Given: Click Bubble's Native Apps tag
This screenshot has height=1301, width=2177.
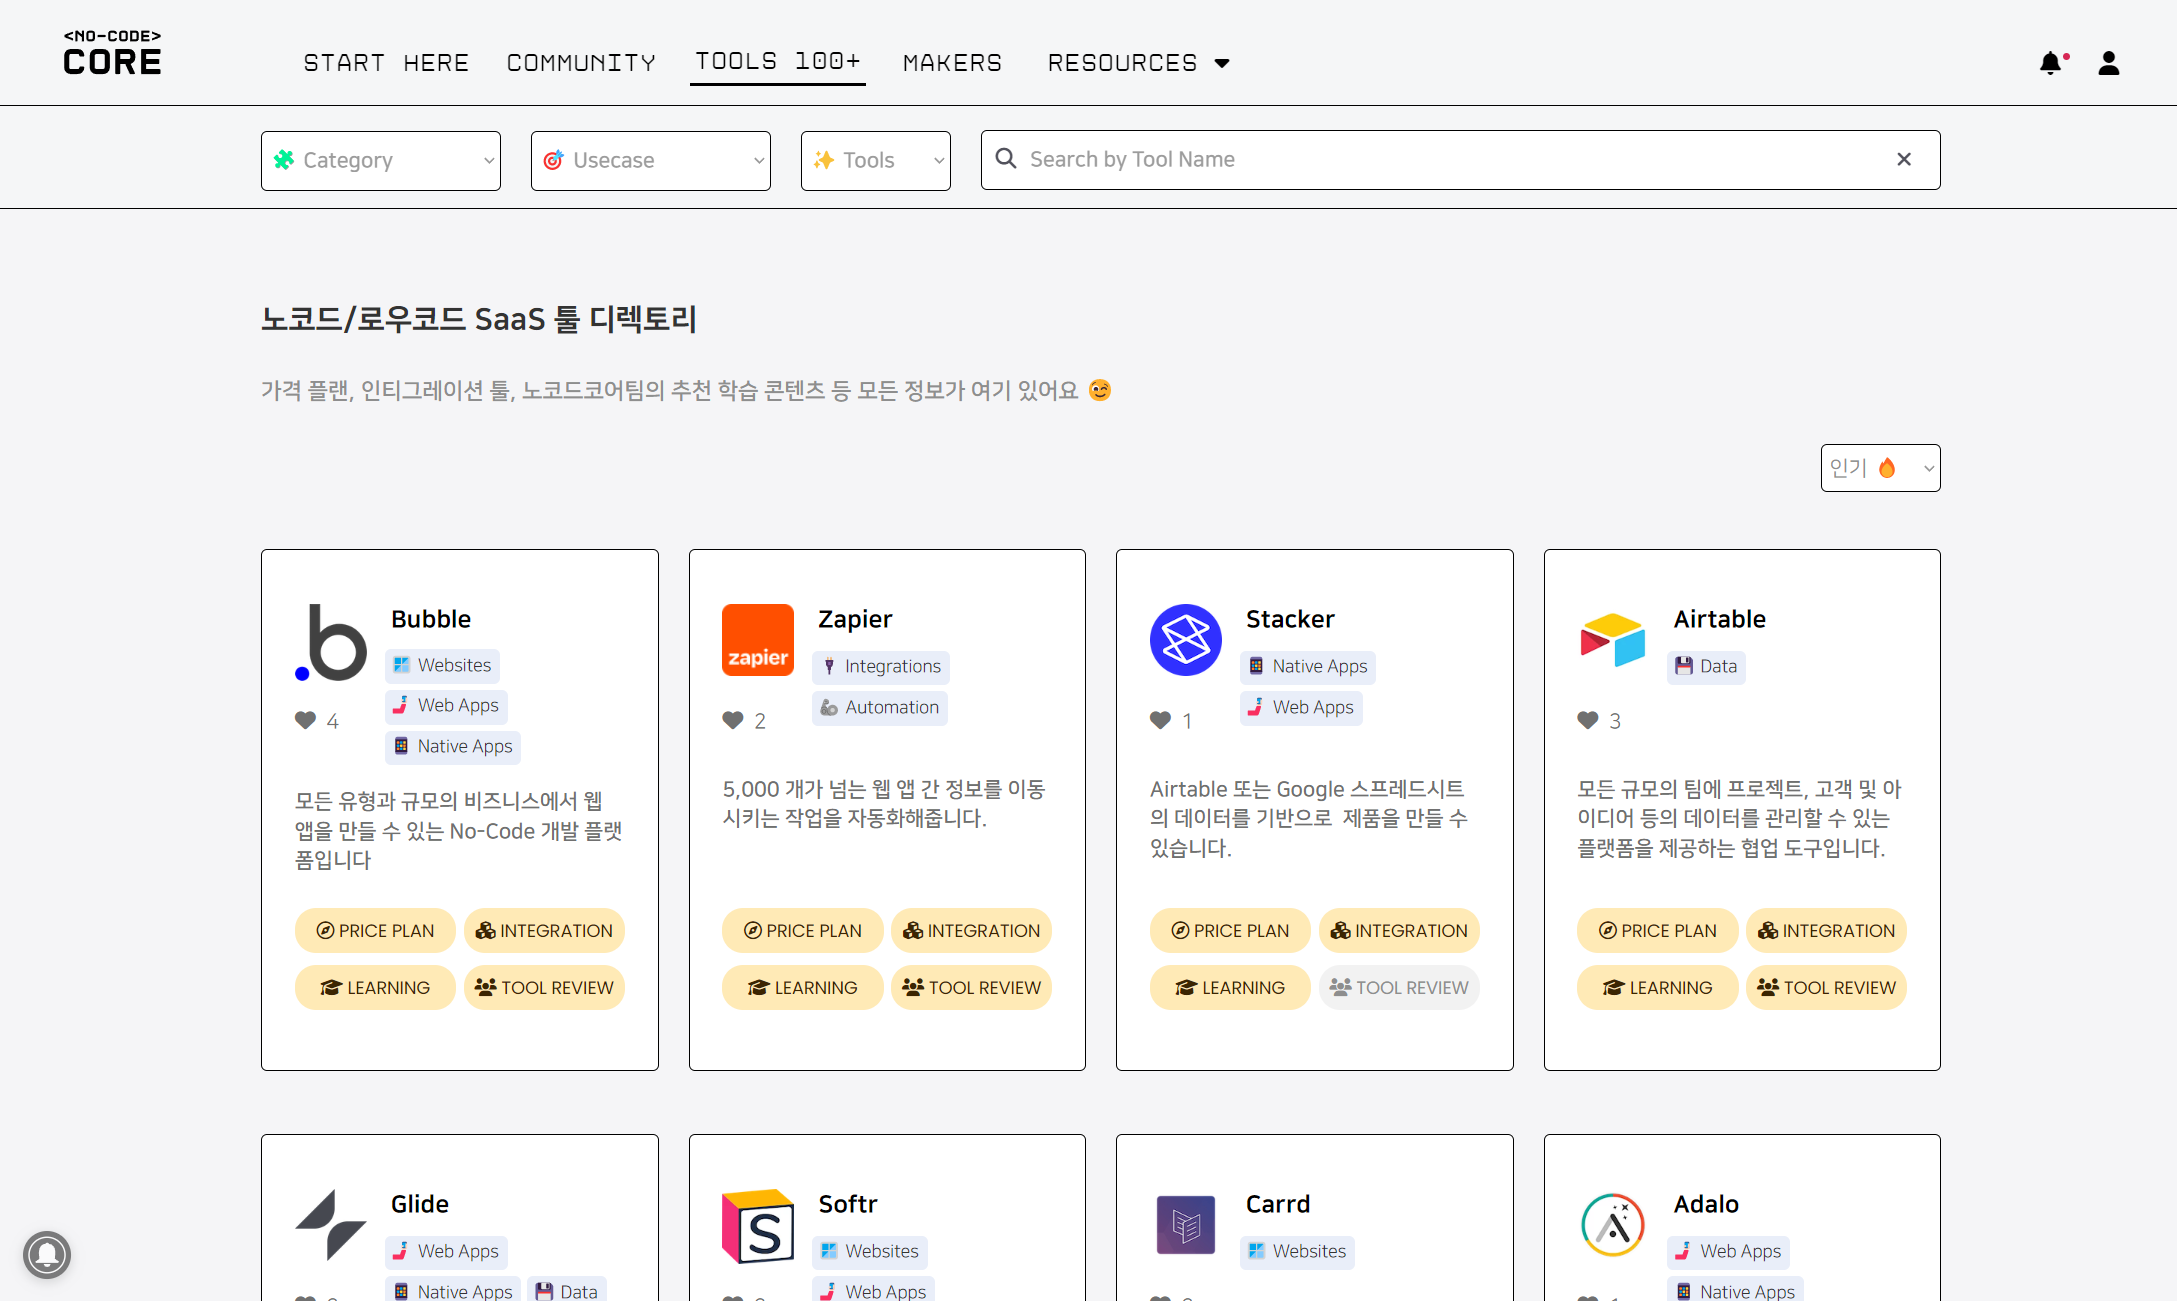Looking at the screenshot, I should (453, 747).
